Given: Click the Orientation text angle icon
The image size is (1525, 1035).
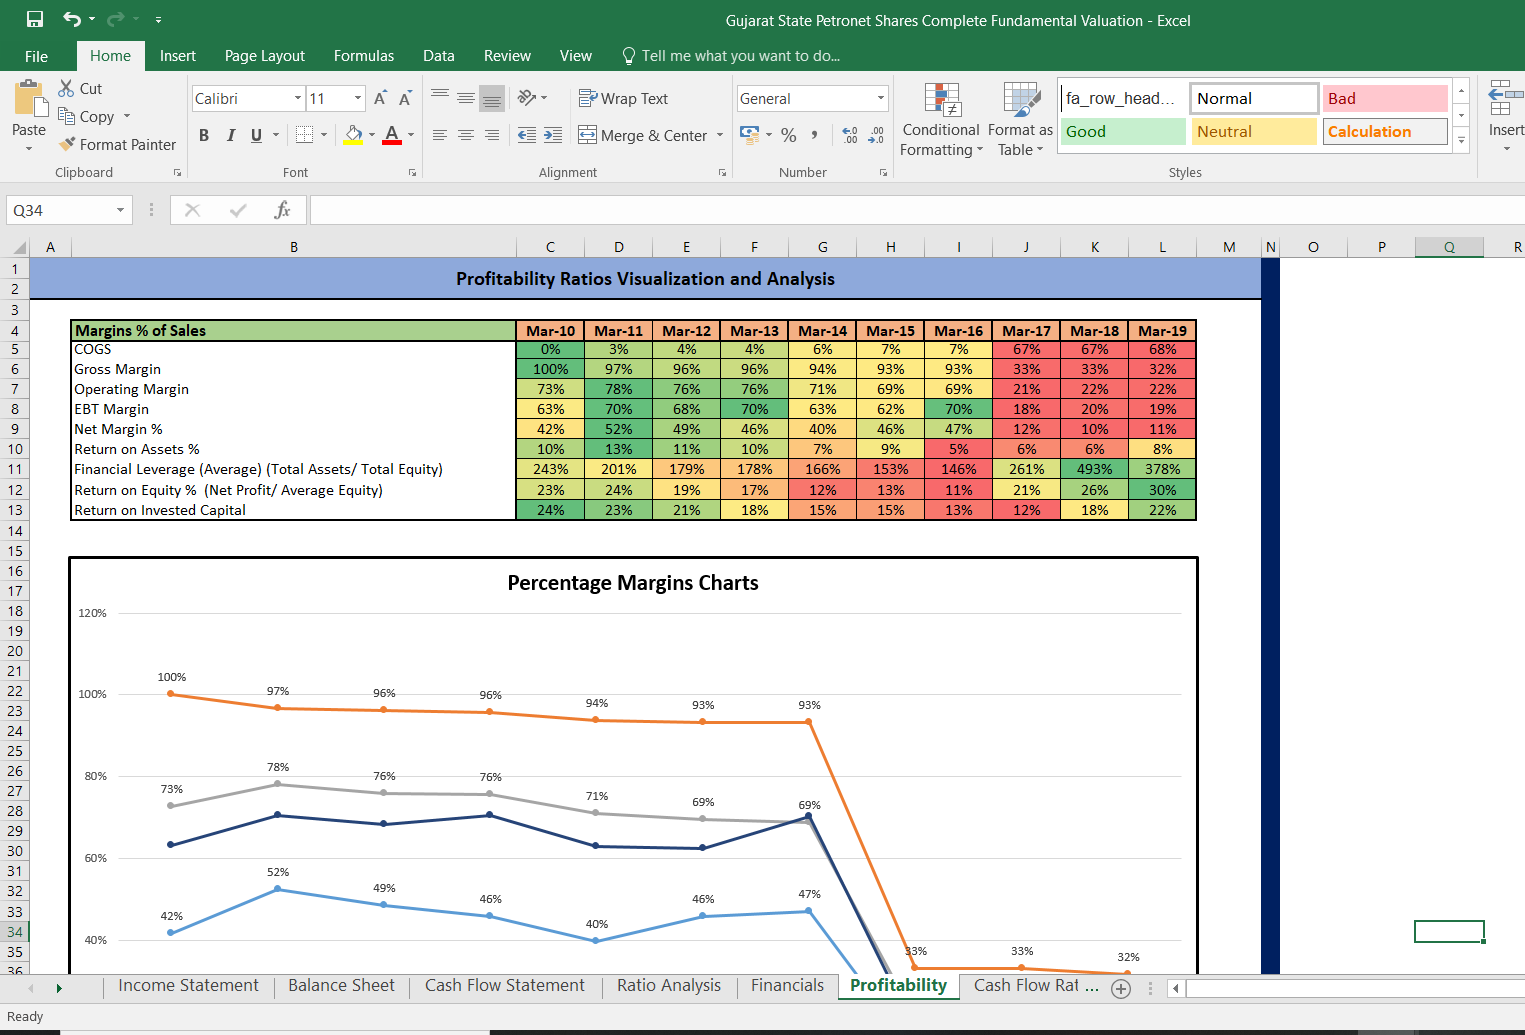Looking at the screenshot, I should coord(527,97).
